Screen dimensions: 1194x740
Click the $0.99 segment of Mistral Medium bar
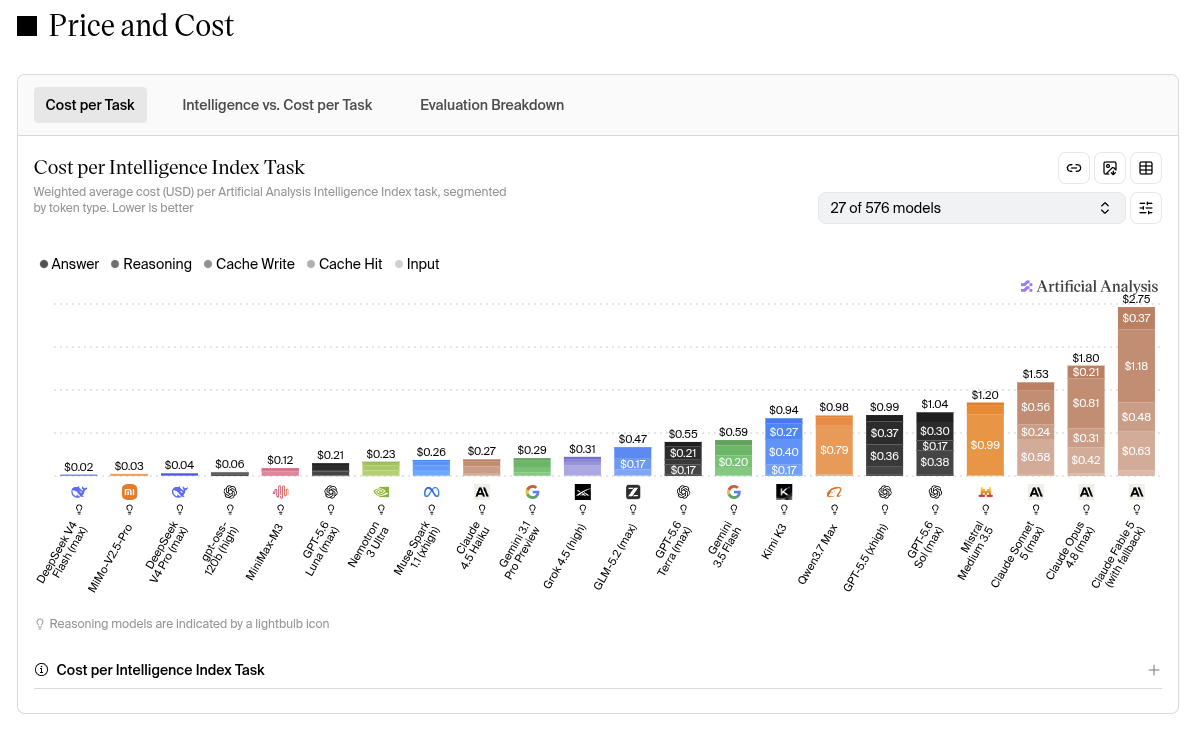point(985,445)
